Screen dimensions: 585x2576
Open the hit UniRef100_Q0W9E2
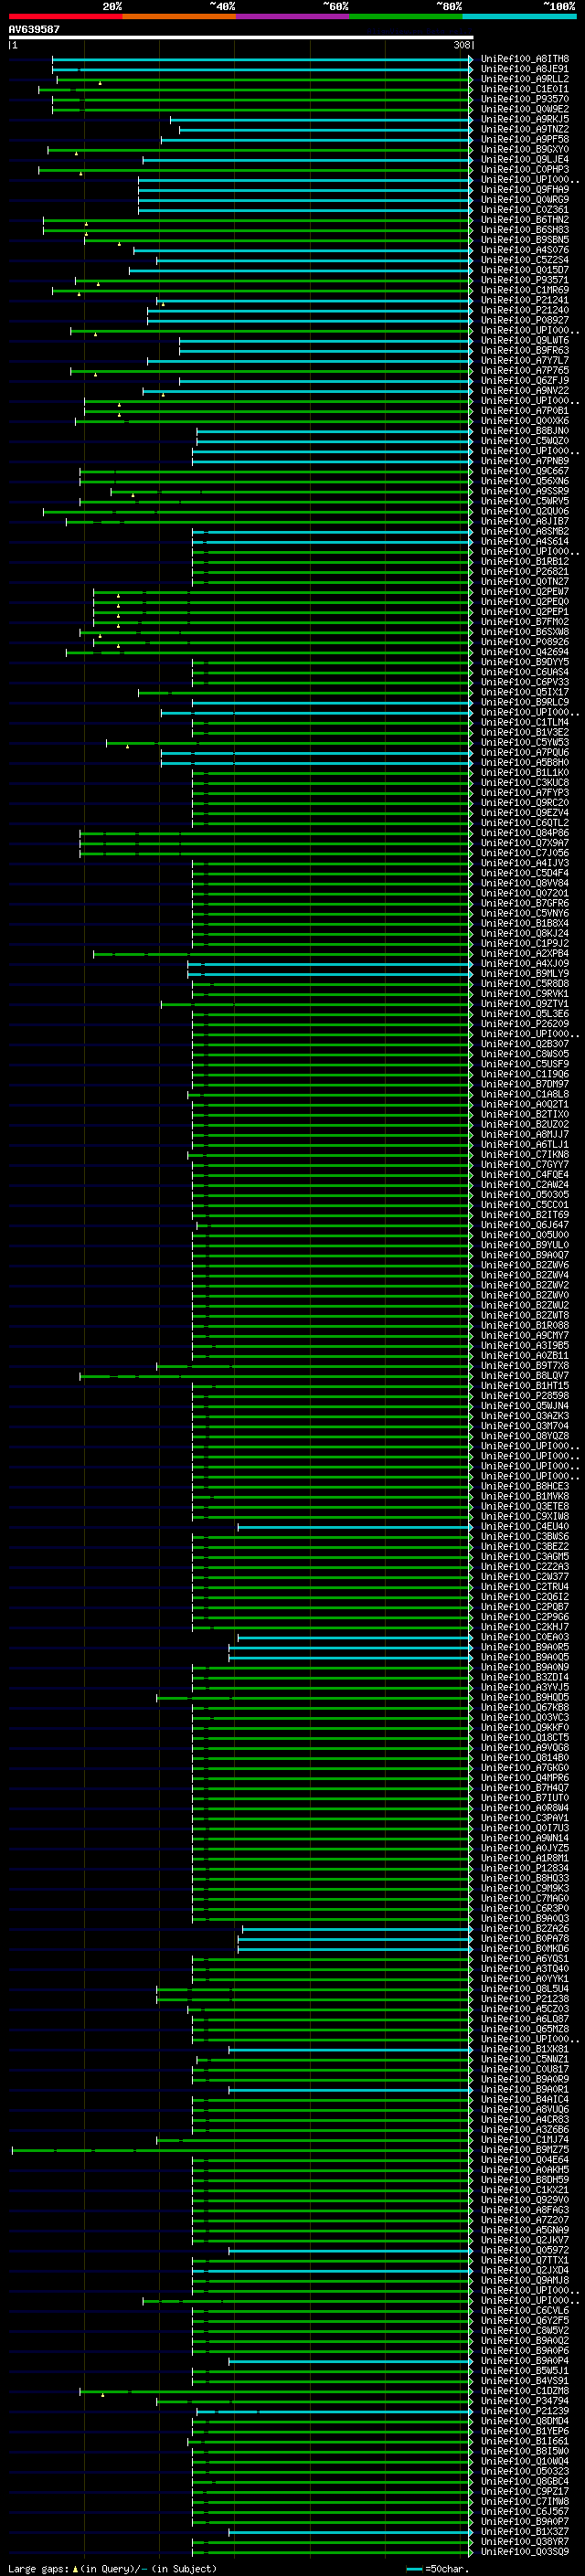(x=525, y=109)
